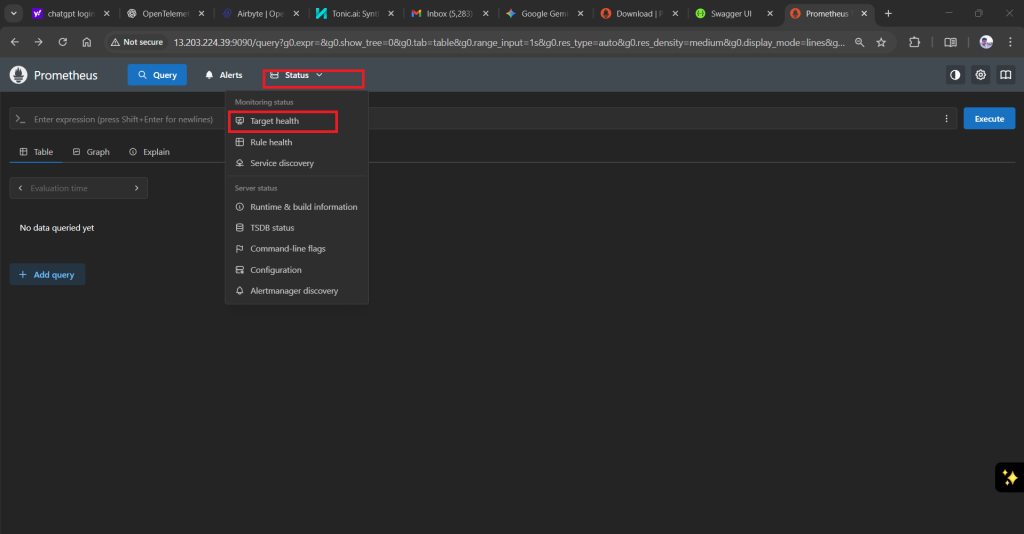This screenshot has height=534, width=1024.
Task: Click the zoom magnifier in address bar
Action: [x=859, y=42]
